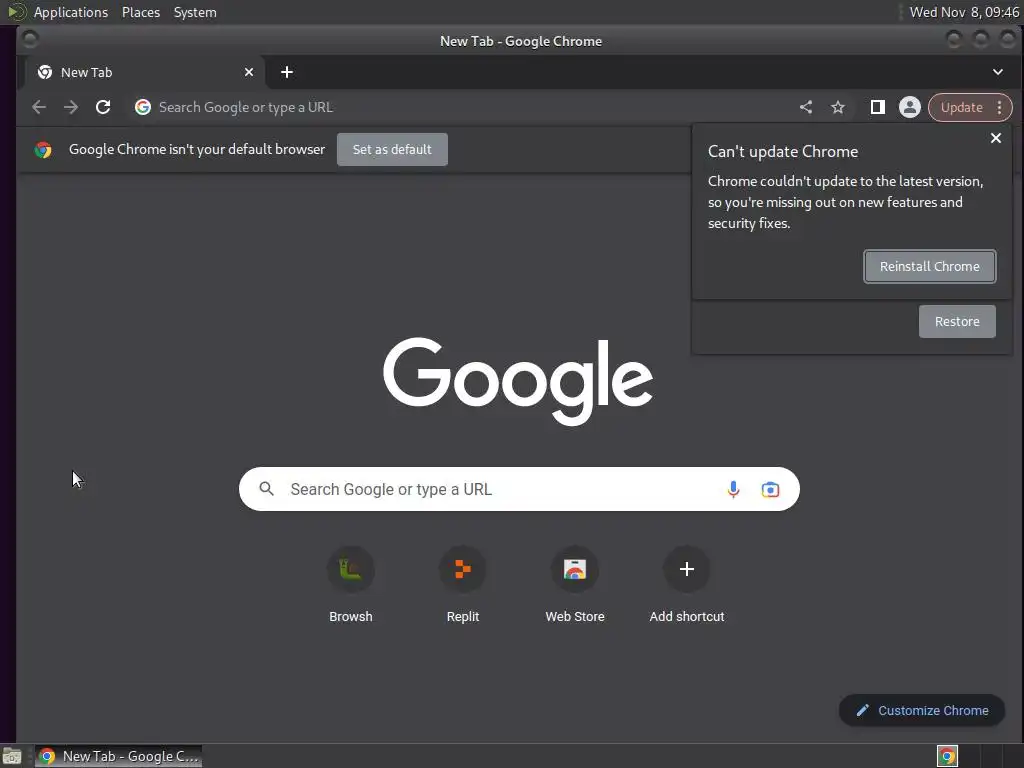The height and width of the screenshot is (768, 1024).
Task: Open the Replit shortcut
Action: coord(463,584)
